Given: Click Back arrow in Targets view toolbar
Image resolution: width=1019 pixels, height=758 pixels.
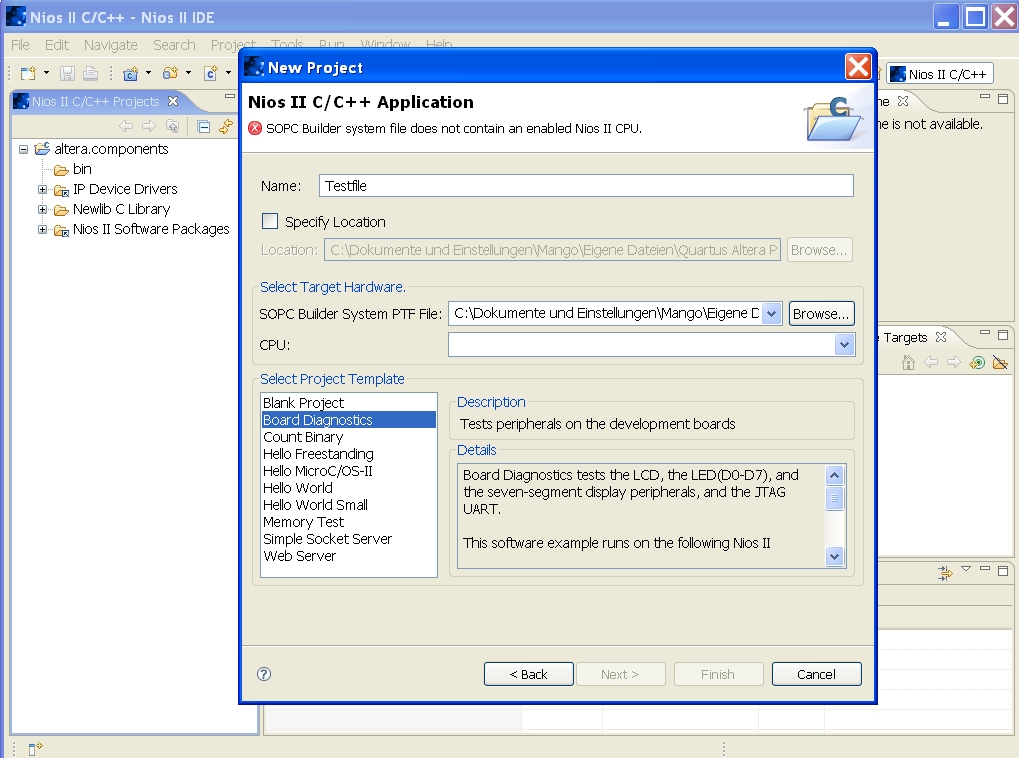Looking at the screenshot, I should [x=931, y=363].
